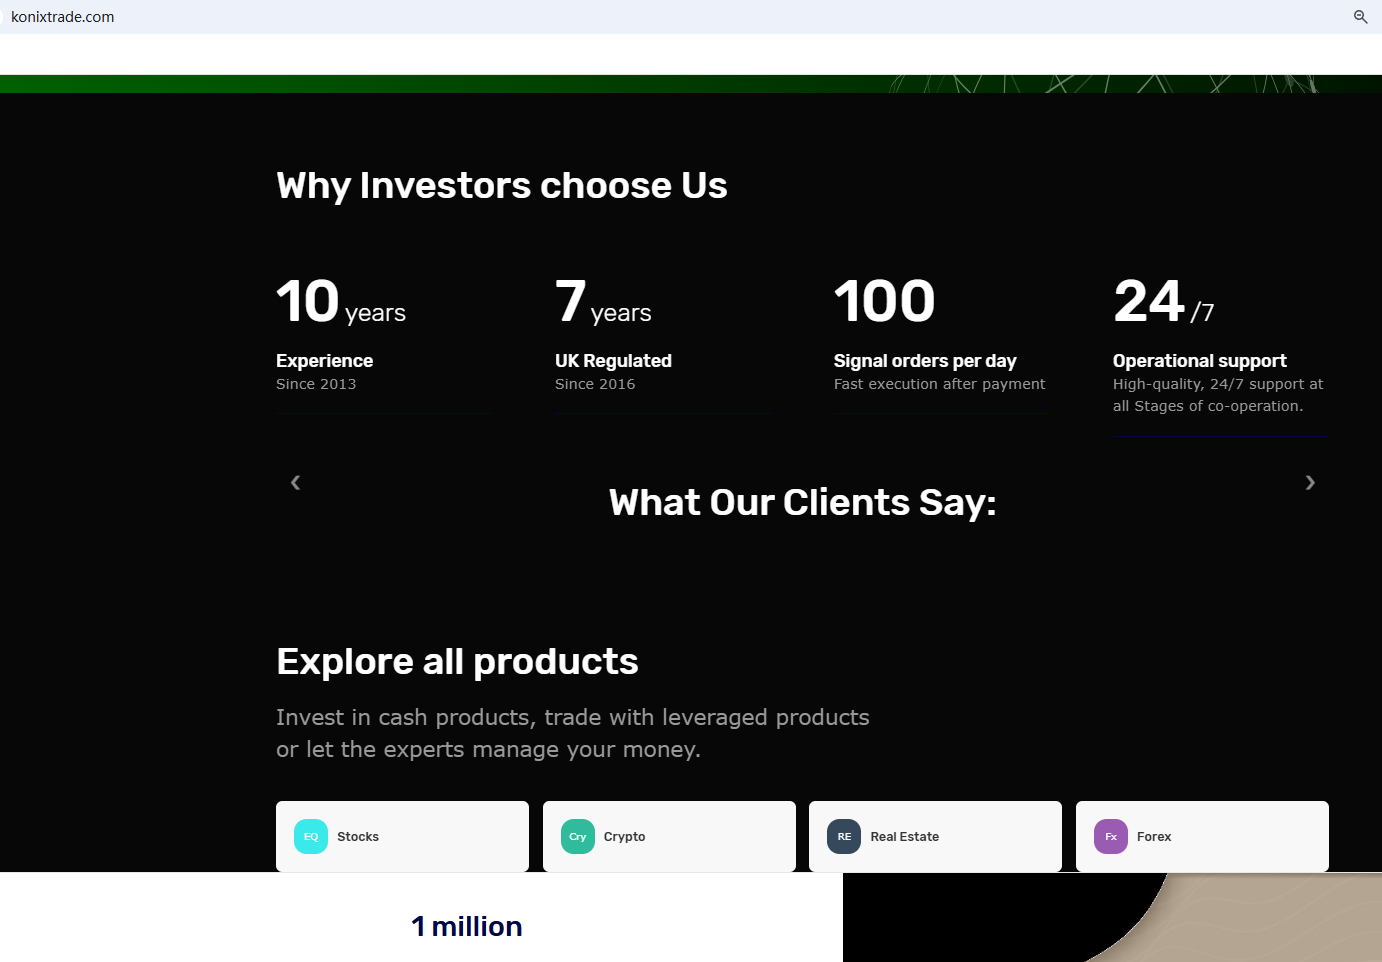The image size is (1382, 962).
Task: Open the Real Estate product label
Action: 904,837
